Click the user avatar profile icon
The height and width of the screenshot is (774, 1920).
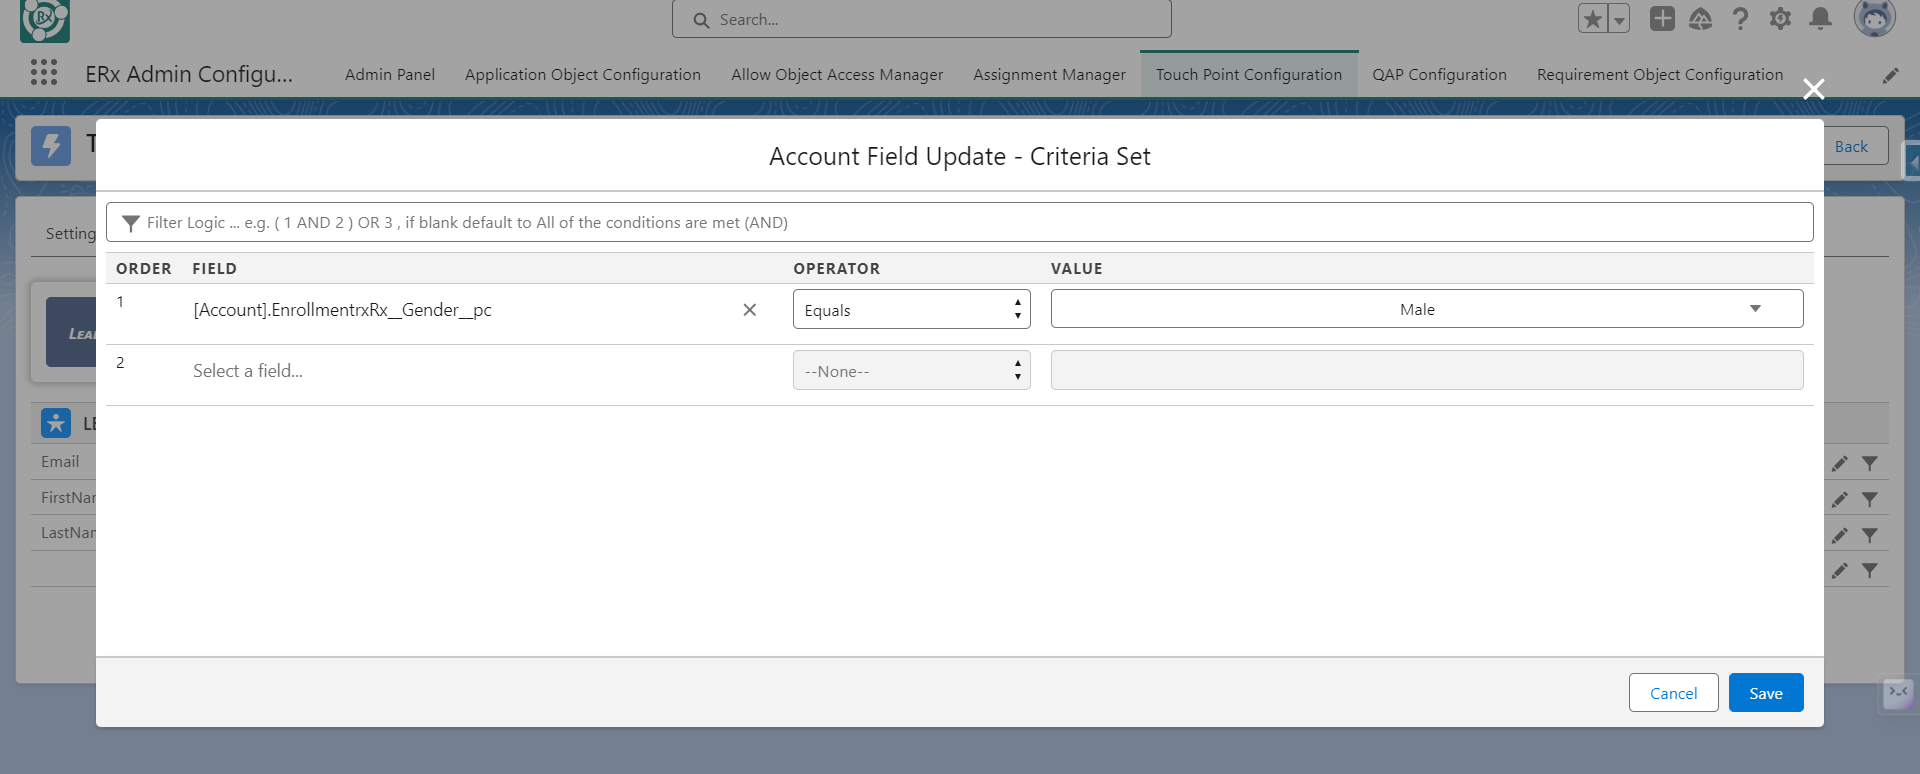[1874, 19]
